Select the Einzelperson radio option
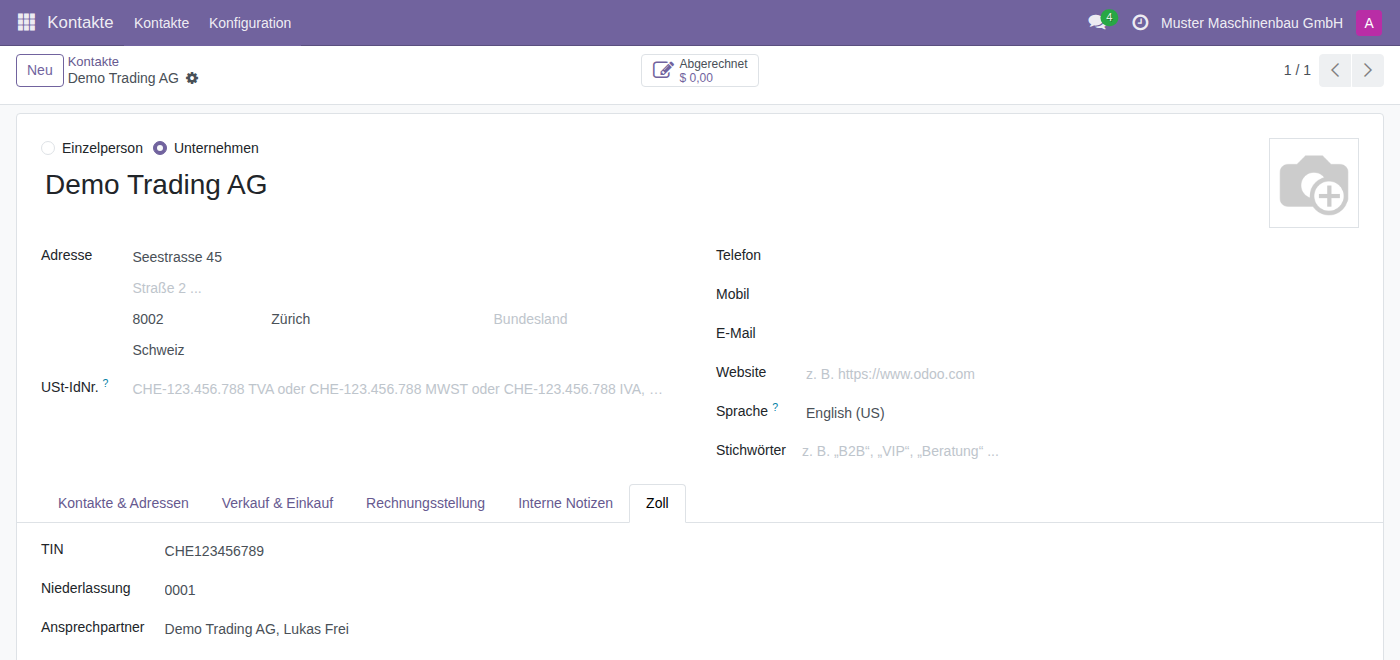 click(48, 148)
